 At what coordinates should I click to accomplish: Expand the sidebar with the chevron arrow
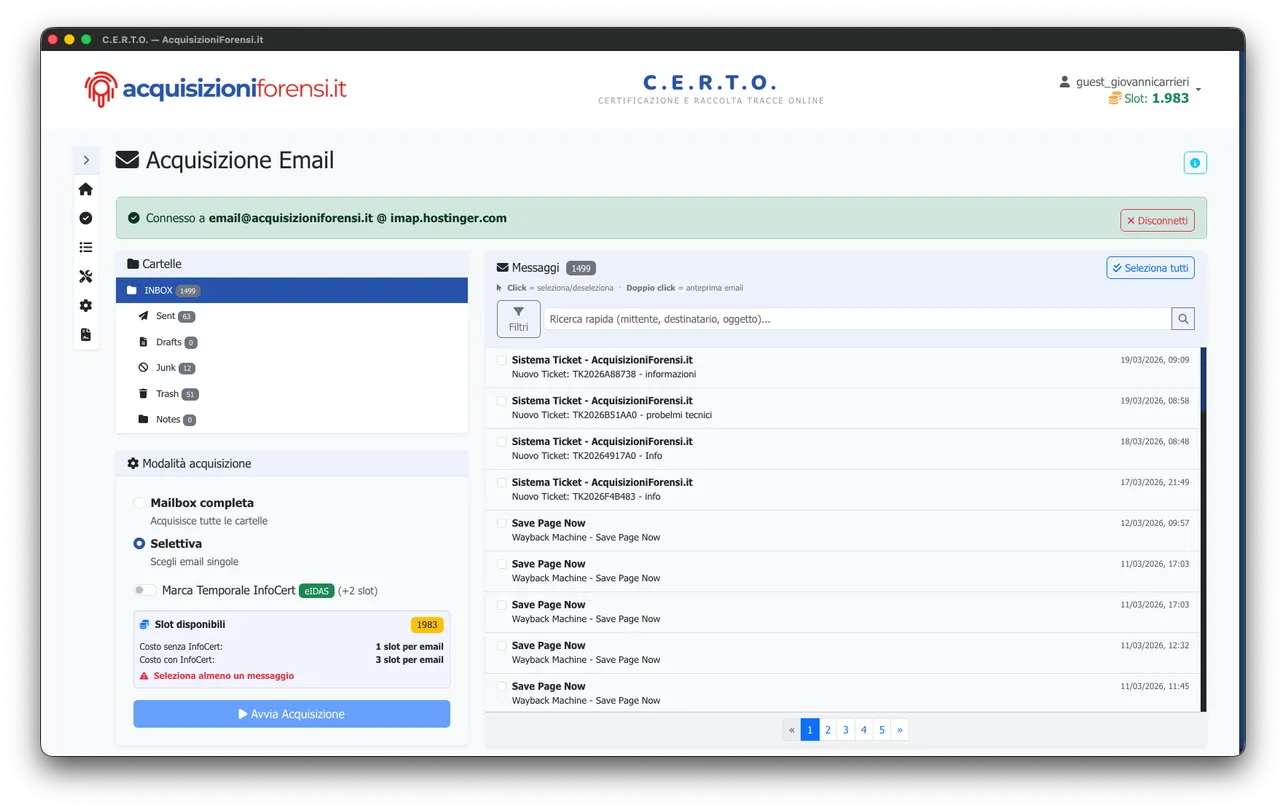pos(86,159)
